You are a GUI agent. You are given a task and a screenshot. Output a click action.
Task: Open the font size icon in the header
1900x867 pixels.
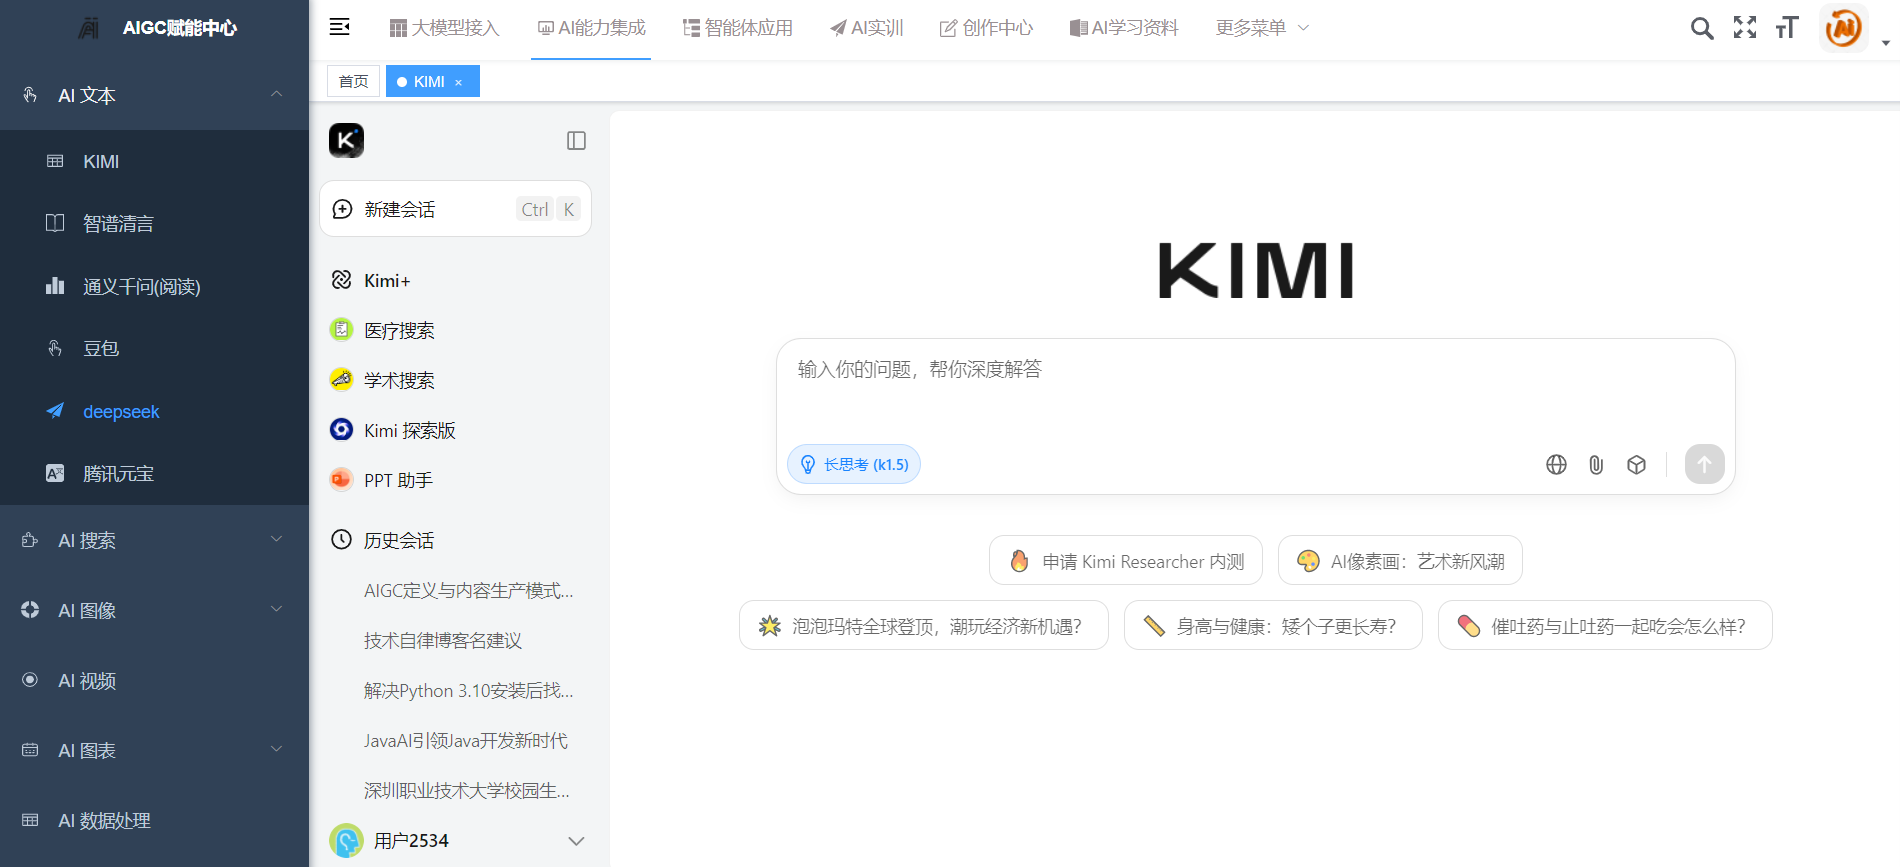[x=1787, y=28]
